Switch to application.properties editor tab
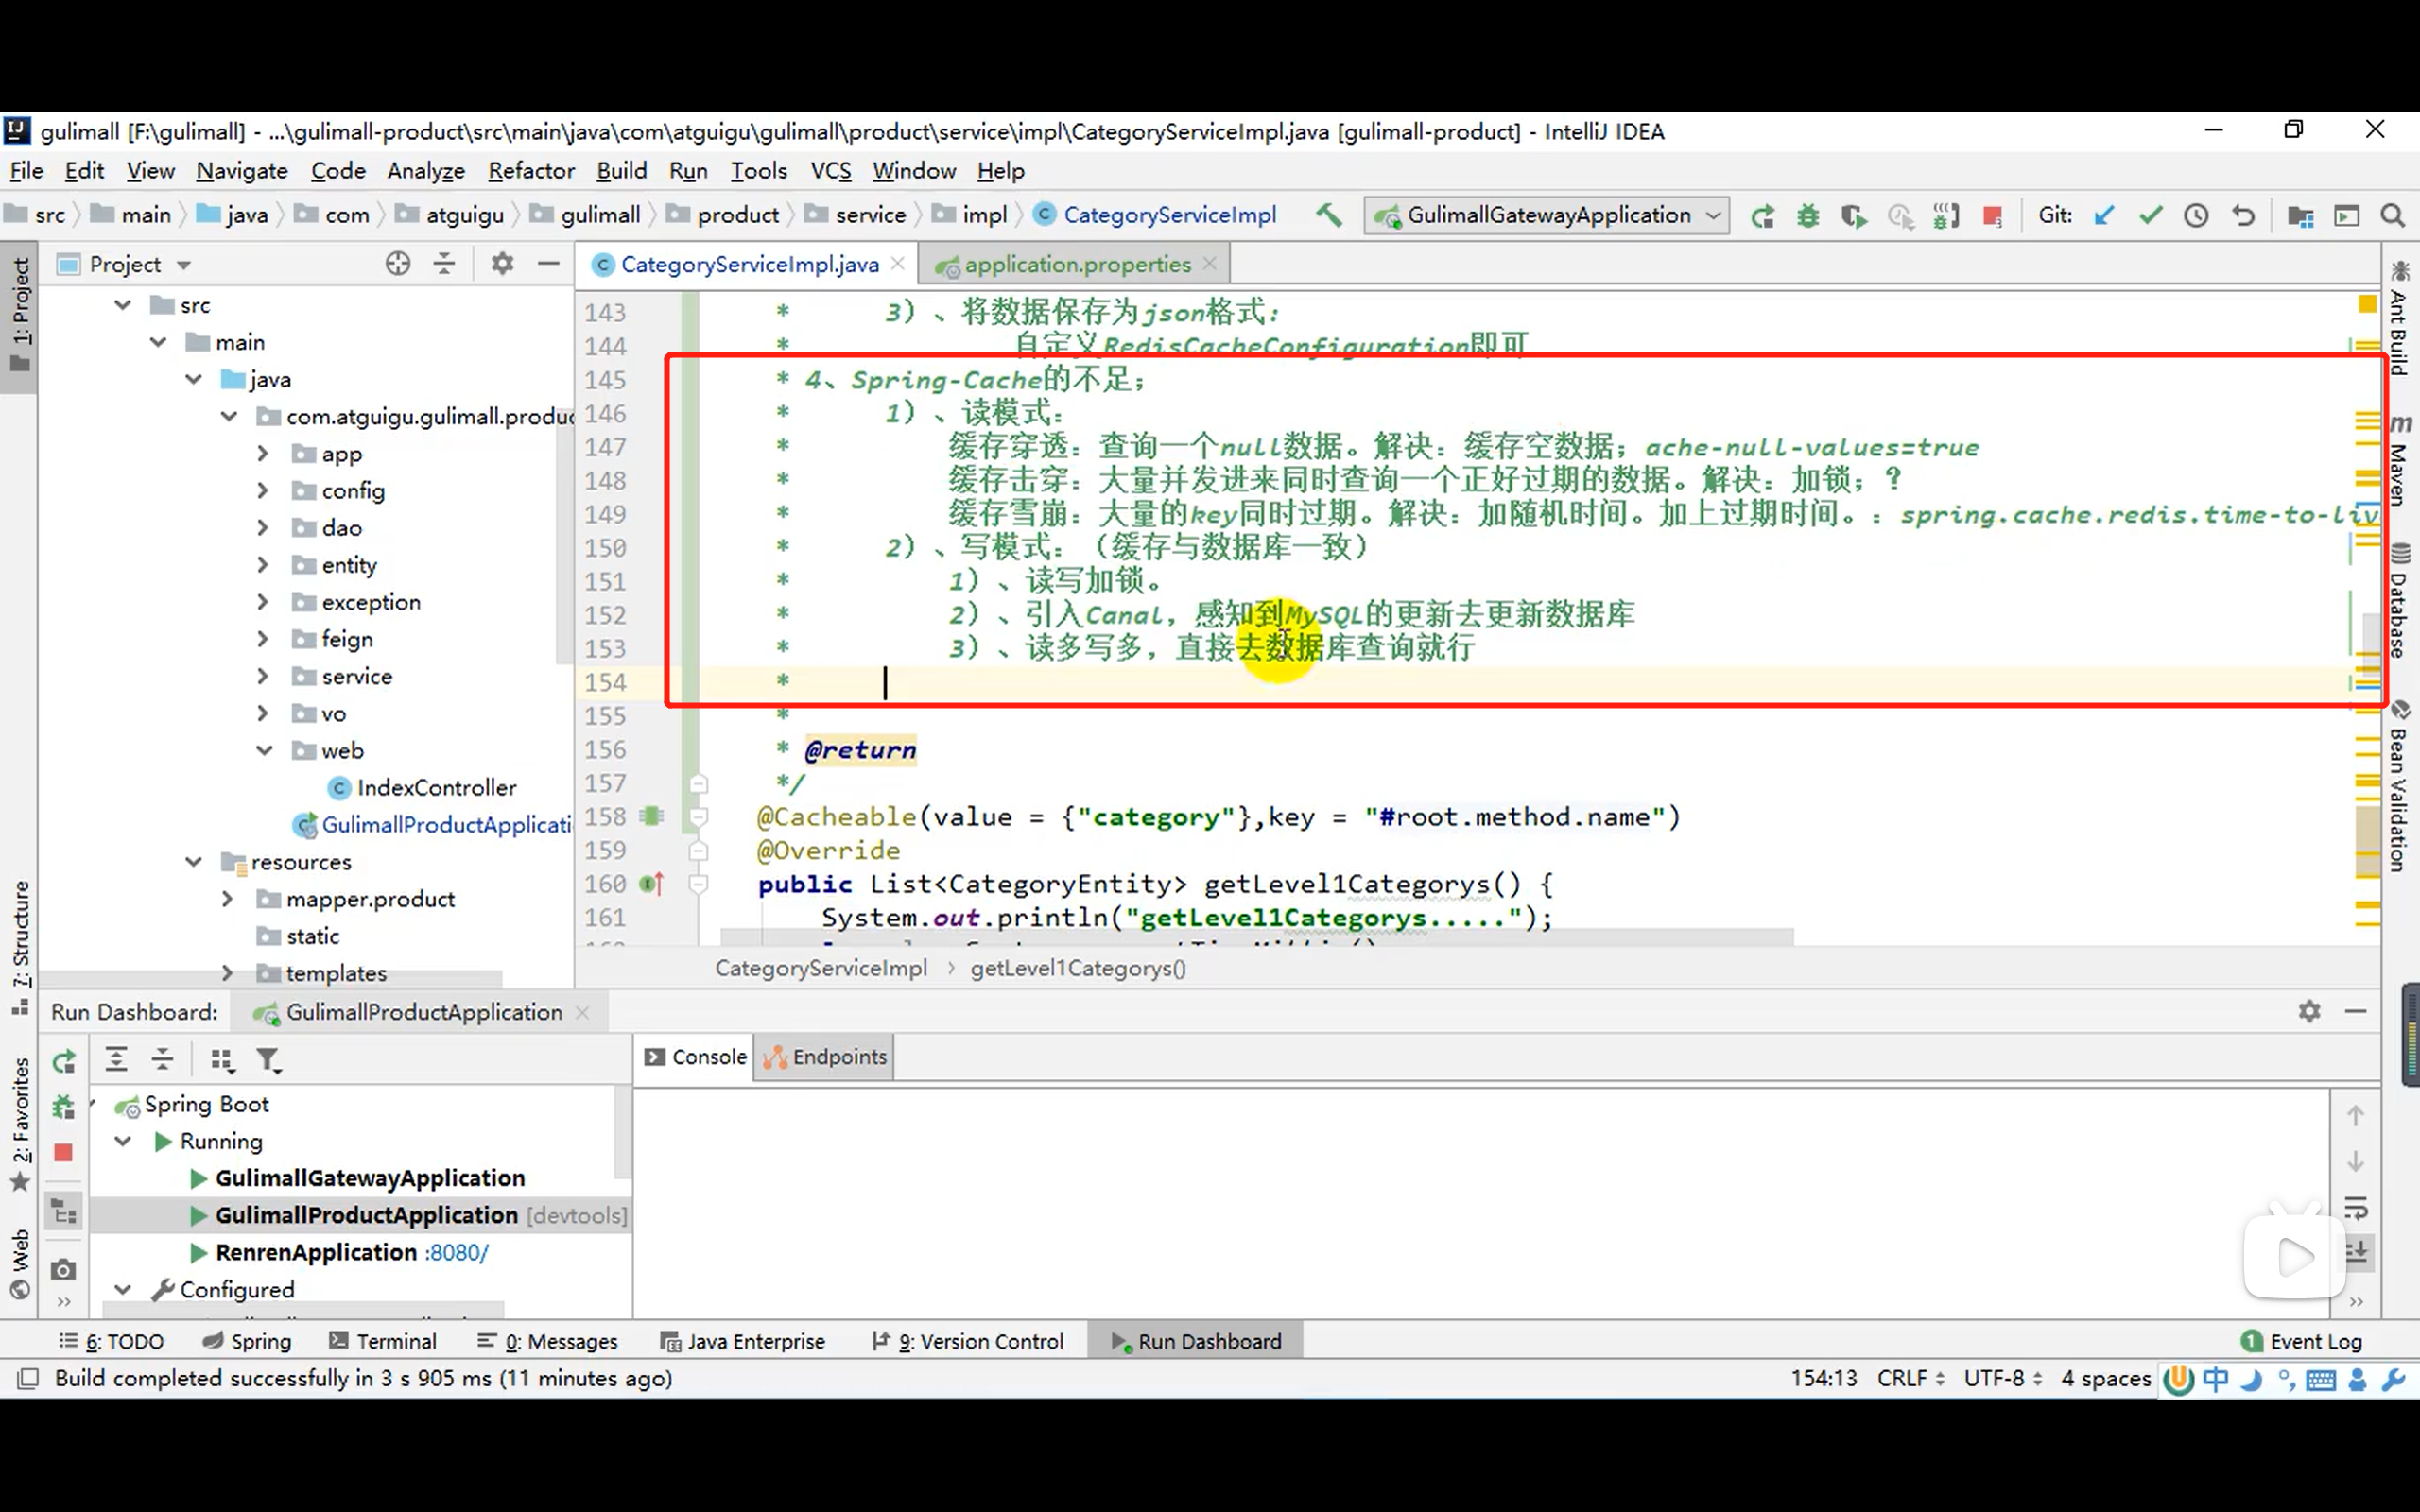 (1077, 264)
